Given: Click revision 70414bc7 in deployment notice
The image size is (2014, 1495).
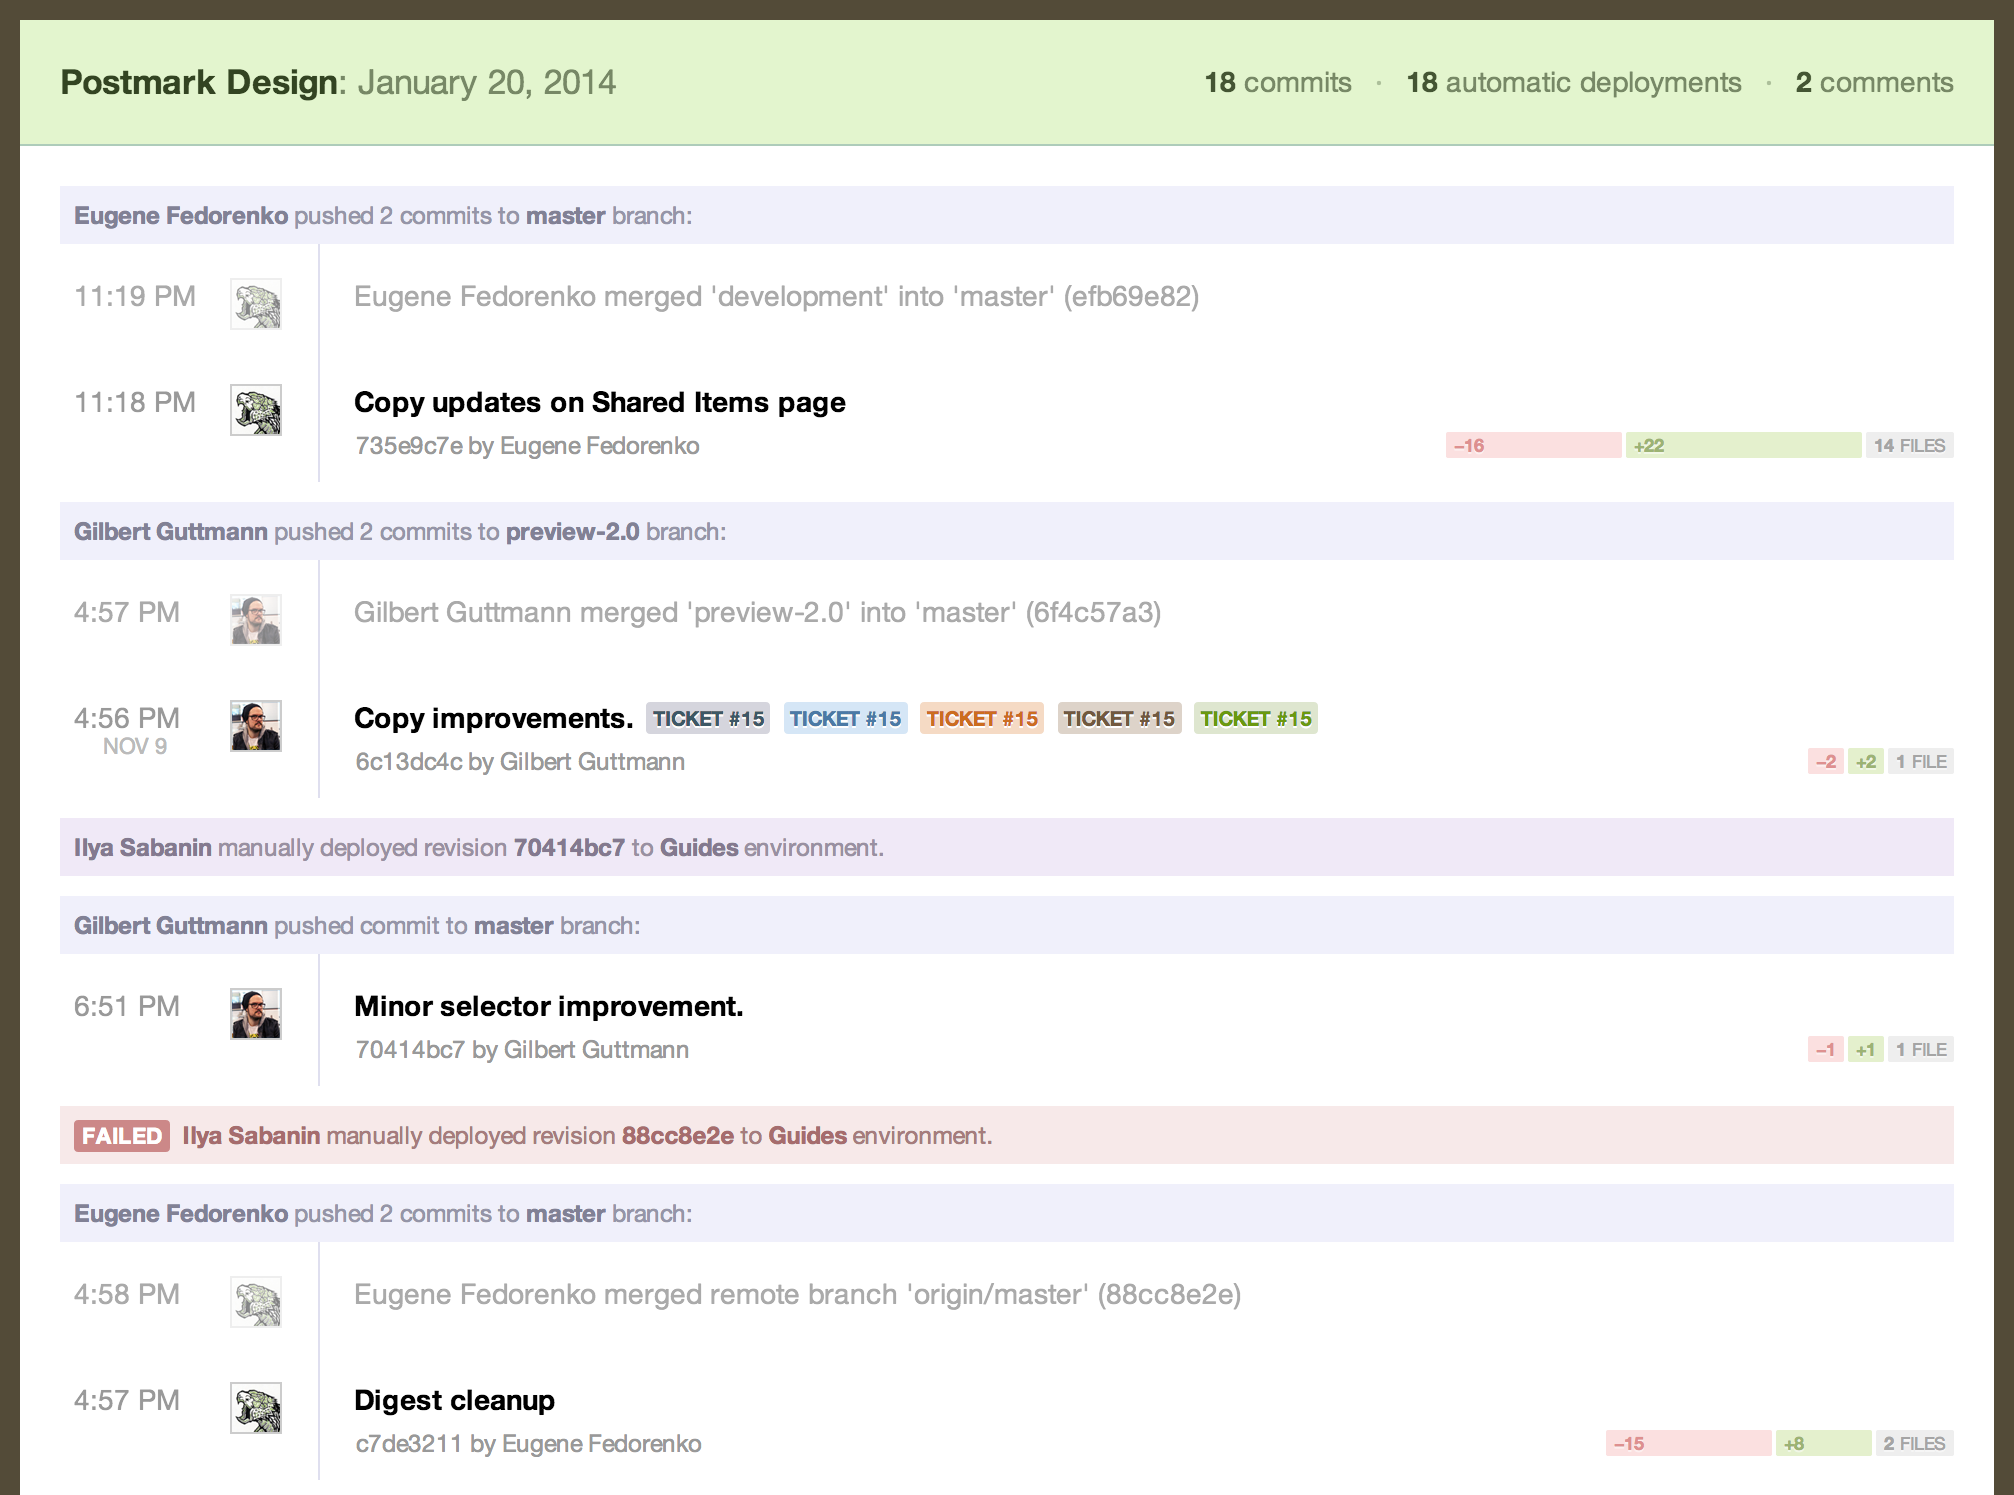Looking at the screenshot, I should click(x=568, y=848).
